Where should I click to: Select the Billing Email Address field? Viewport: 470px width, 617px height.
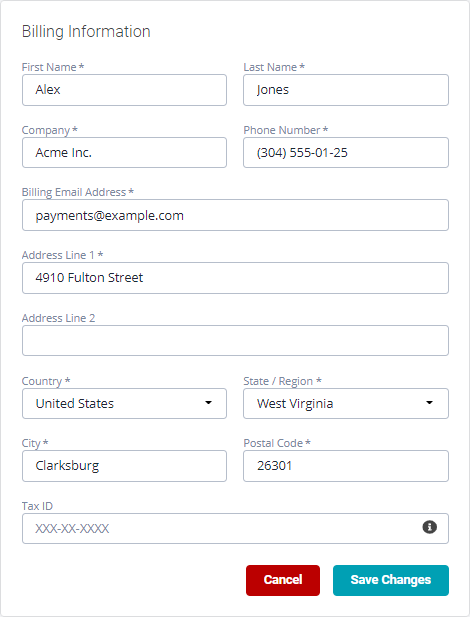(235, 215)
